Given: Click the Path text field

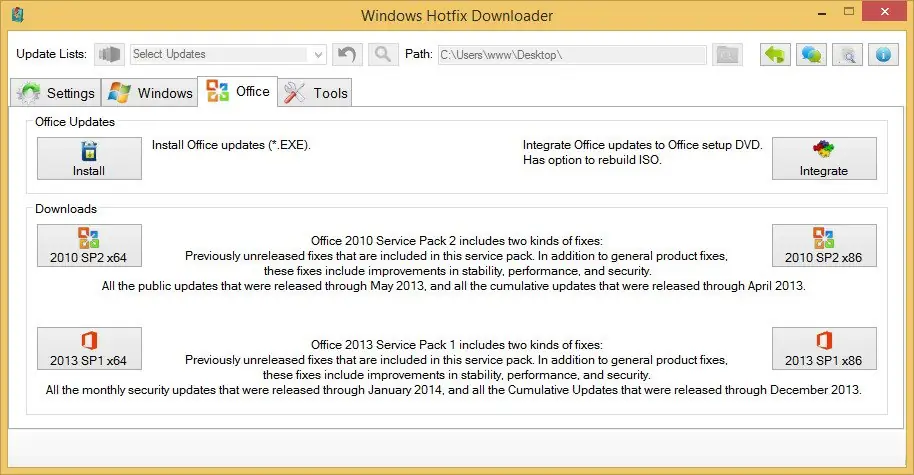Looking at the screenshot, I should click(571, 54).
